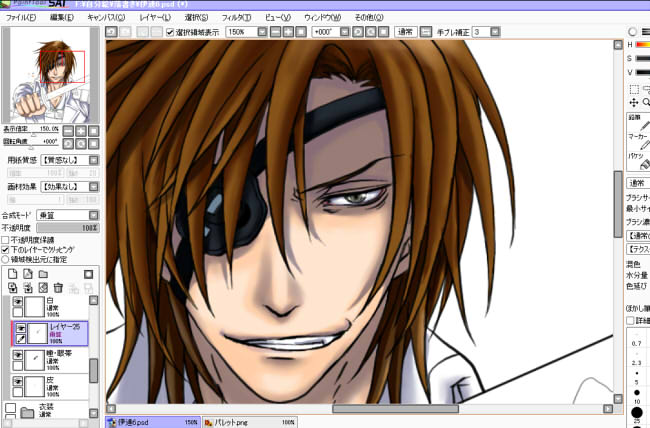
Task: Open rotation angle dropdown +000°
Action: (345, 32)
